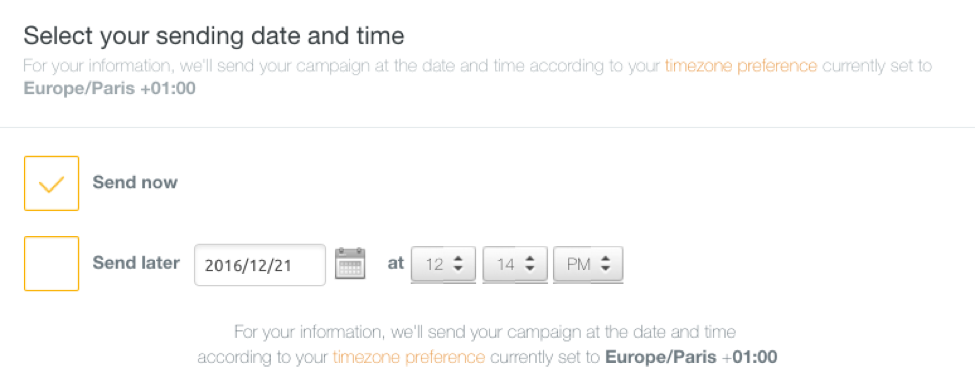Enable the Send later checkbox

click(52, 264)
